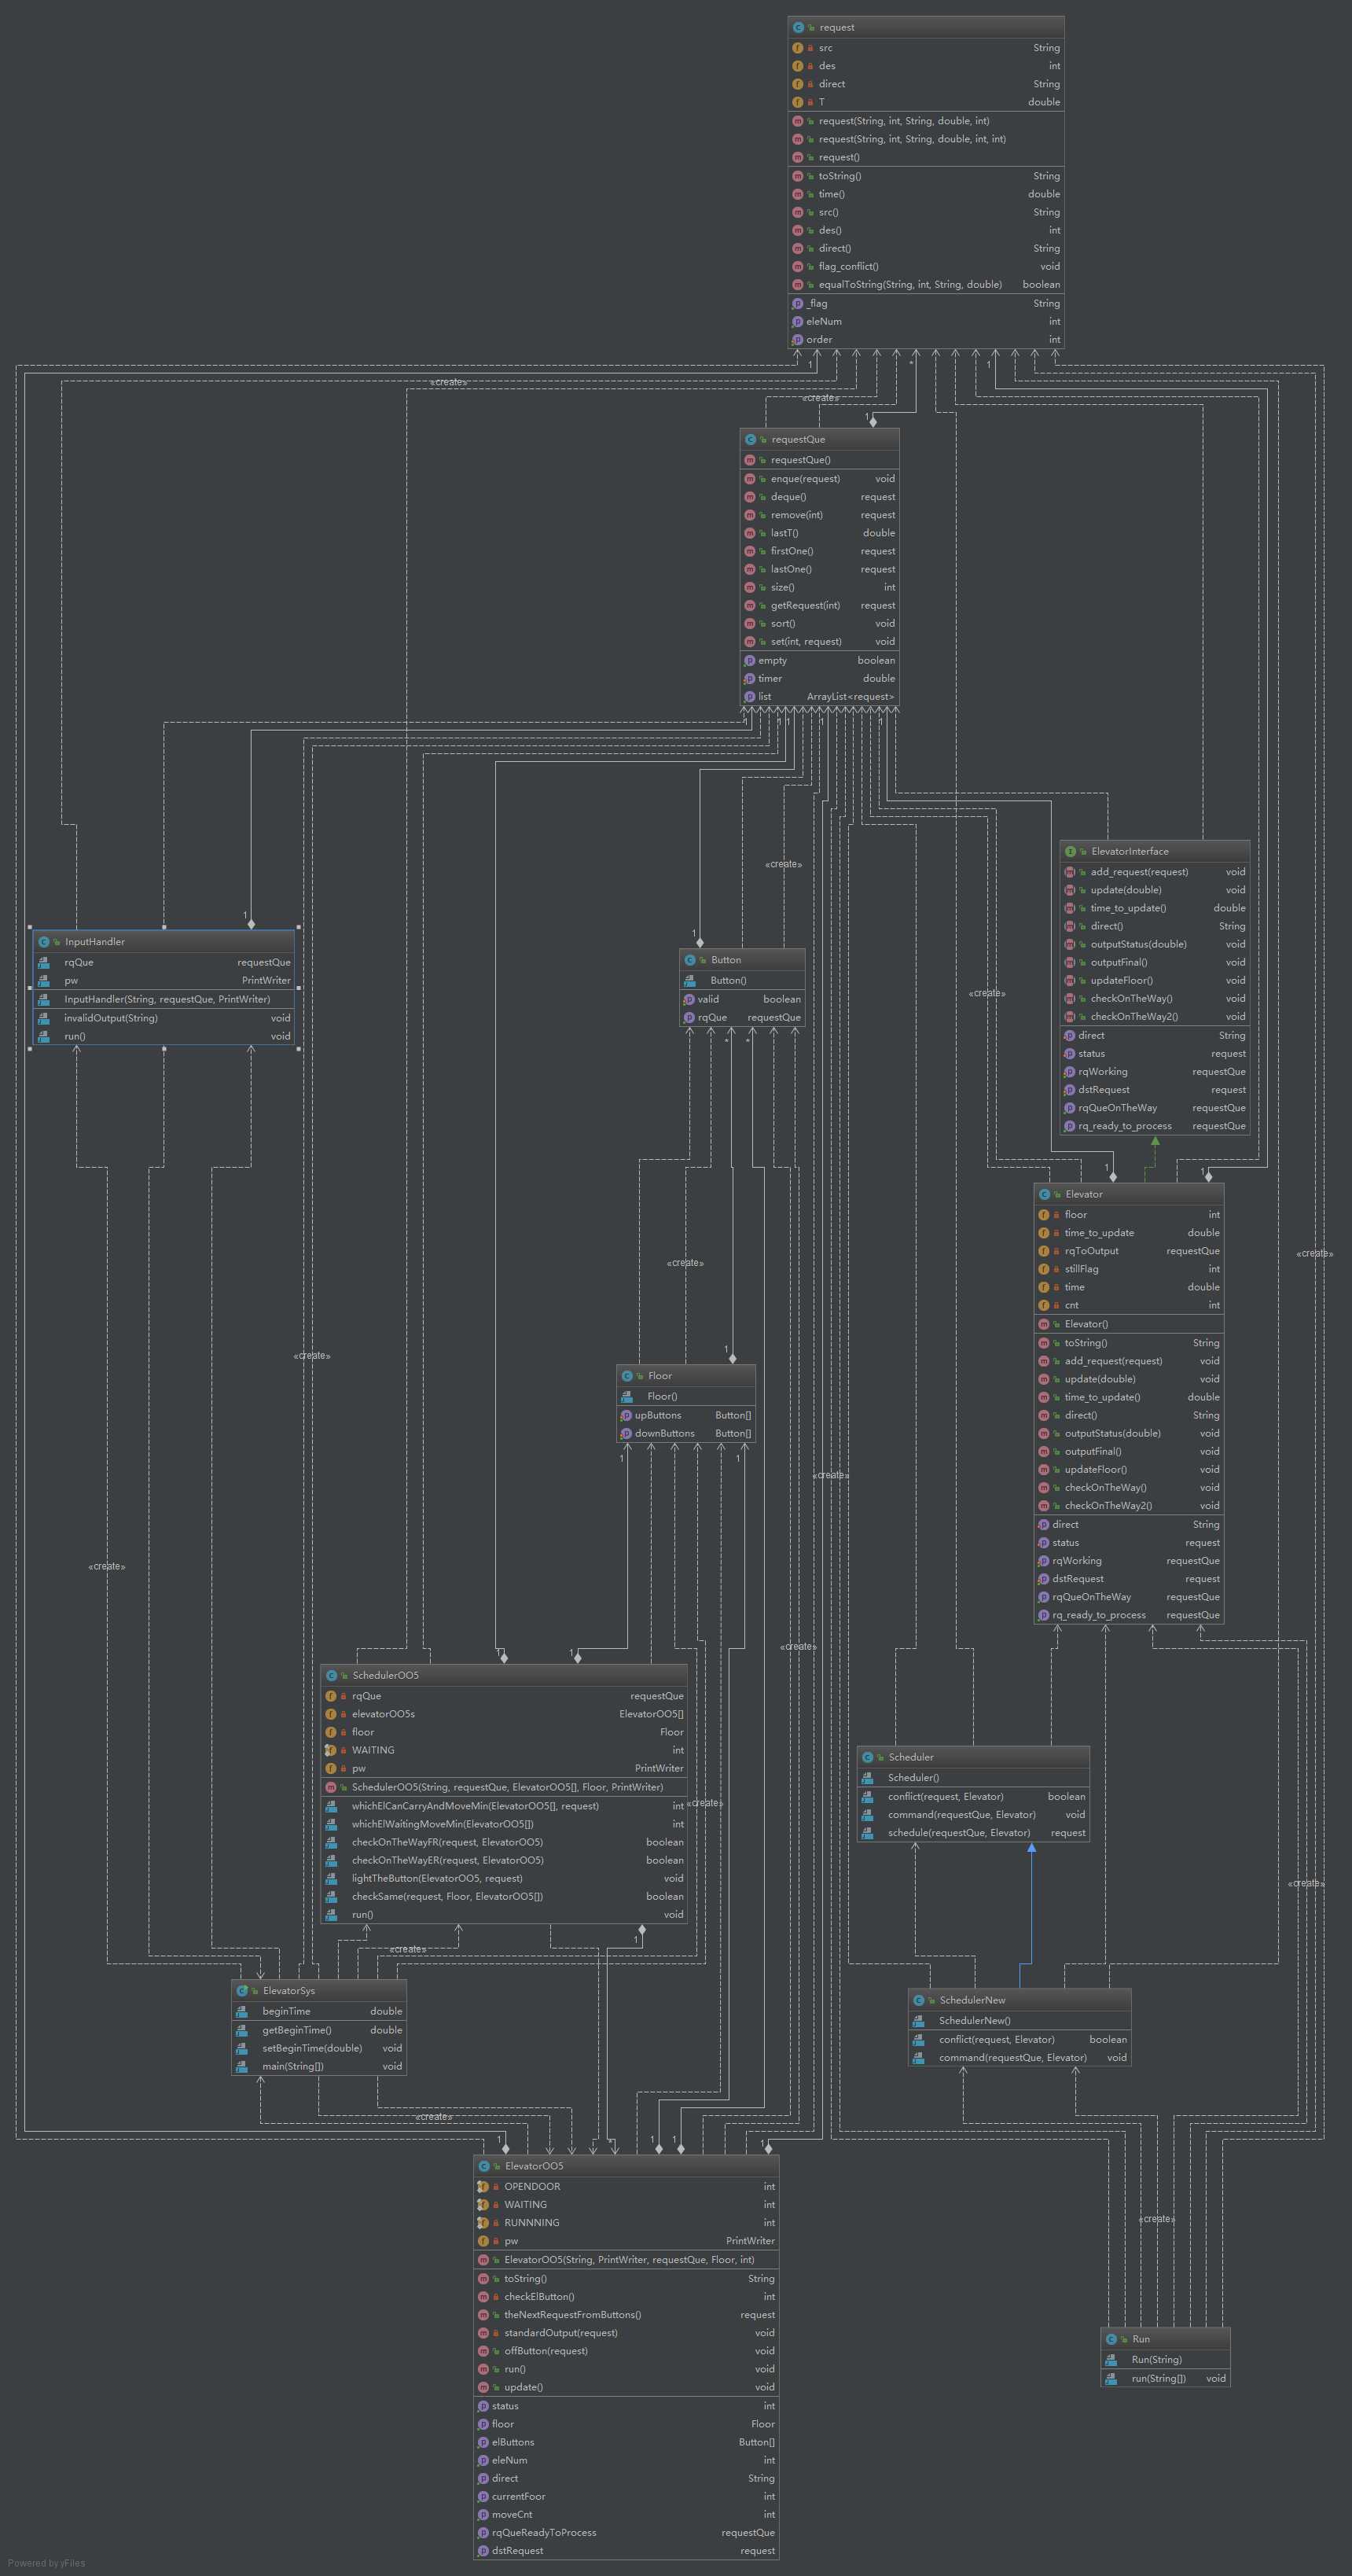
Task: Select 'checkOnTheWay2()' method in Elevator class
Action: click(x=1129, y=1506)
